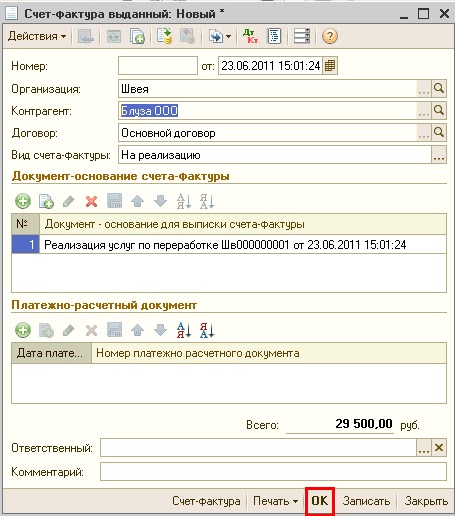The image size is (455, 516).
Task: Add row in Документ-основание table
Action: (x=23, y=201)
